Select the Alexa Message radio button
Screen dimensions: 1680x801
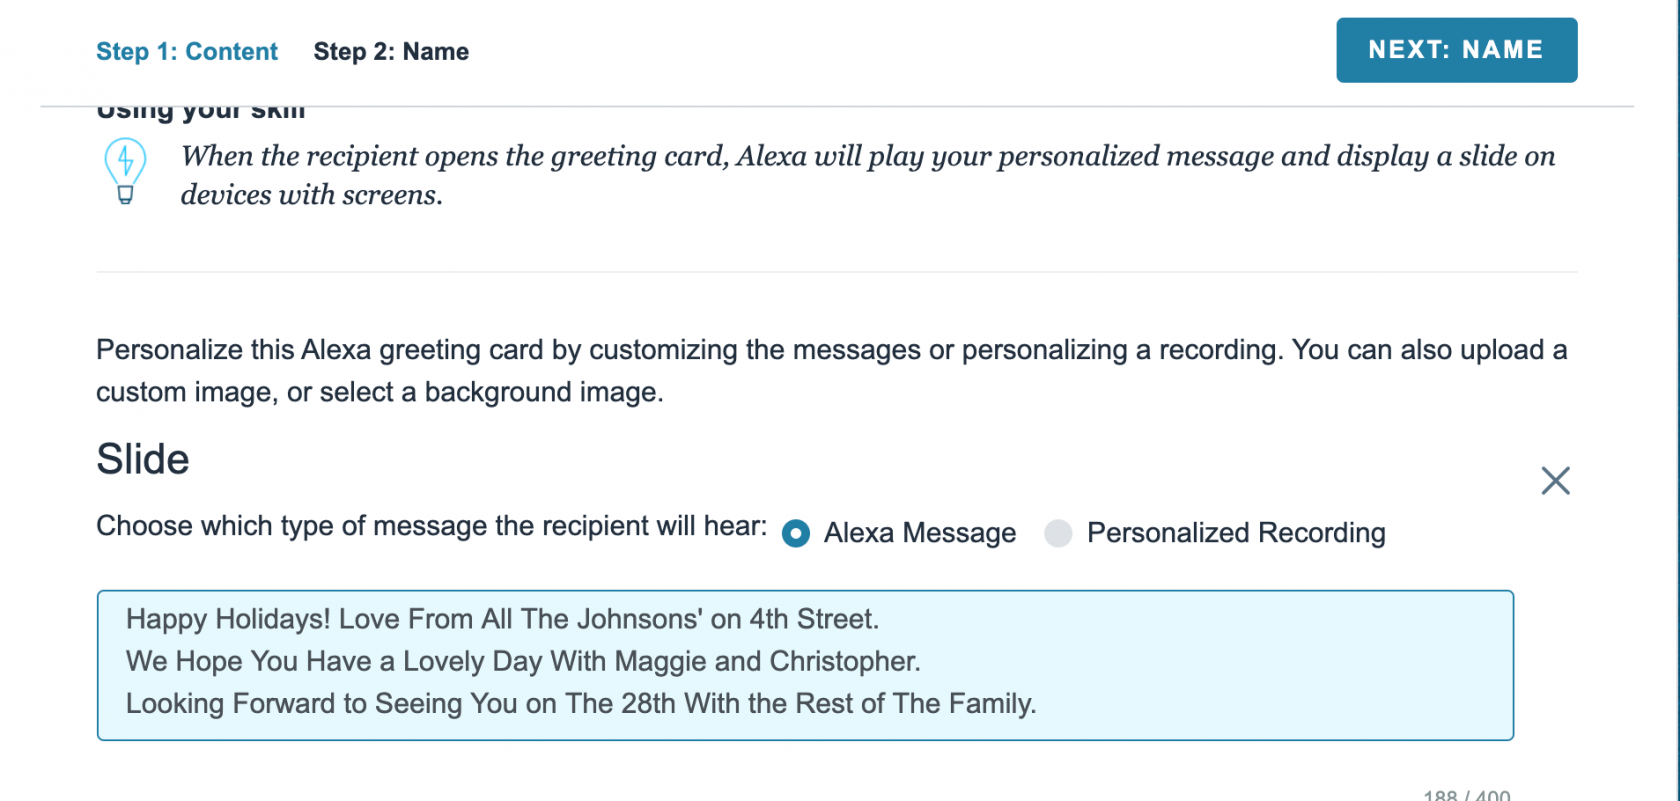click(x=796, y=534)
